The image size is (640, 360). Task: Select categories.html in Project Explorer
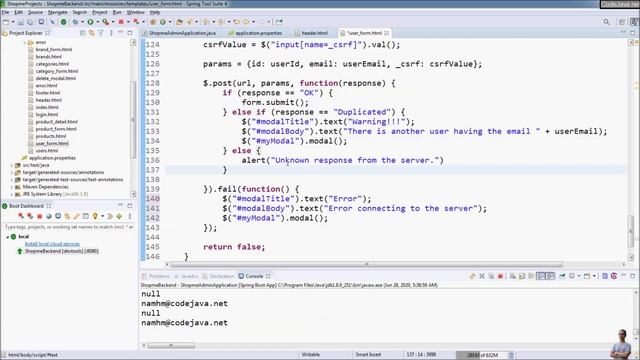(52, 64)
